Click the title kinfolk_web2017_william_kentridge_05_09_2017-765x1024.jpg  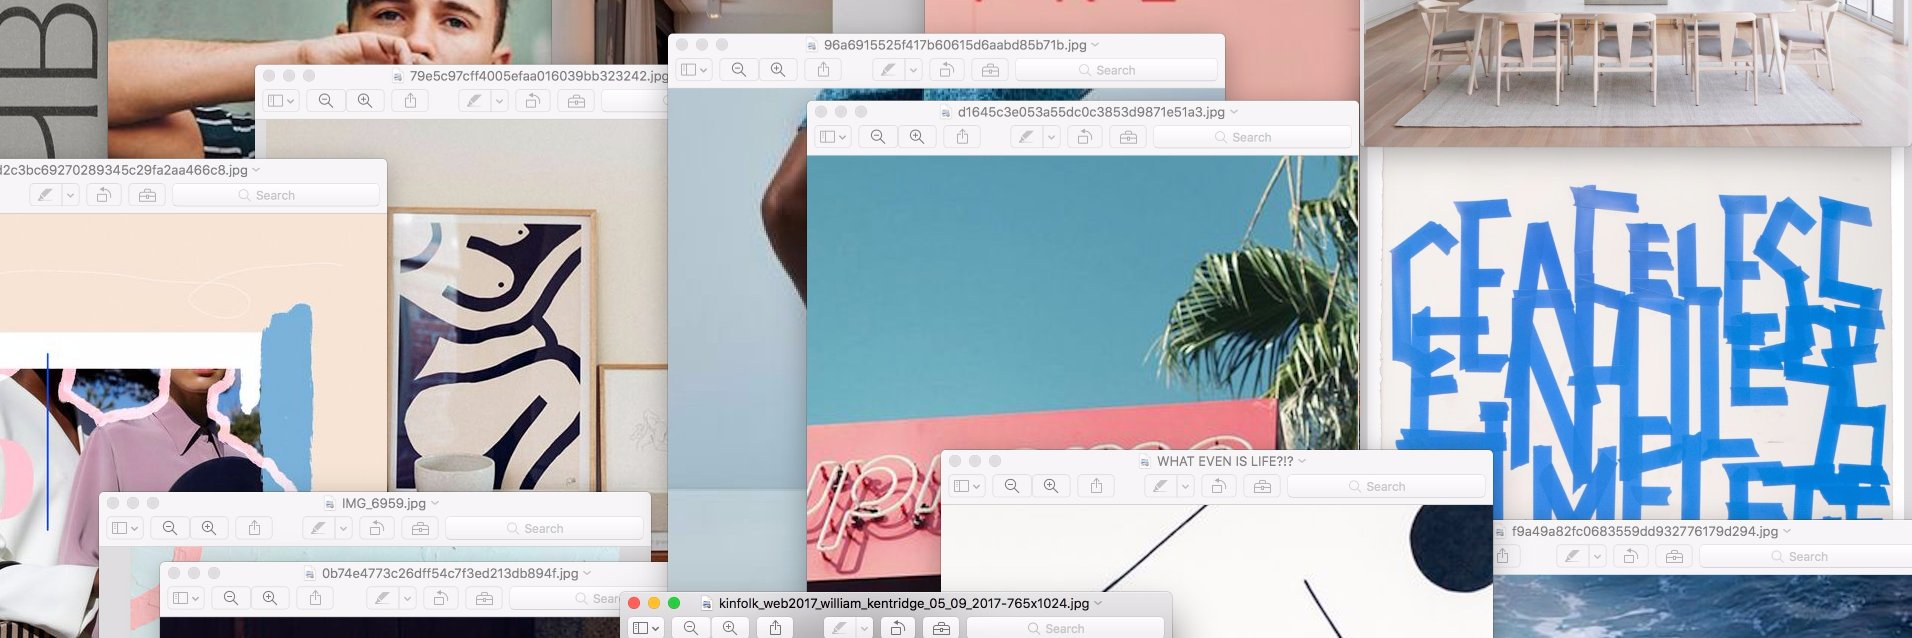pyautogui.click(x=904, y=603)
